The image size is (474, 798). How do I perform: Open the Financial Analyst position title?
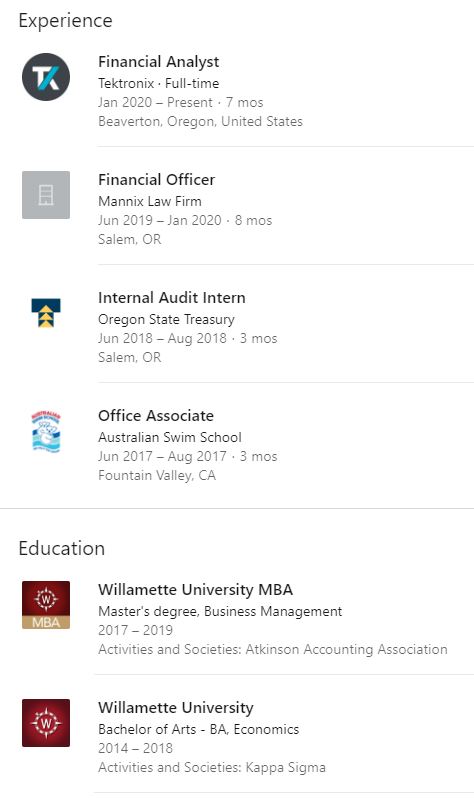[158, 62]
